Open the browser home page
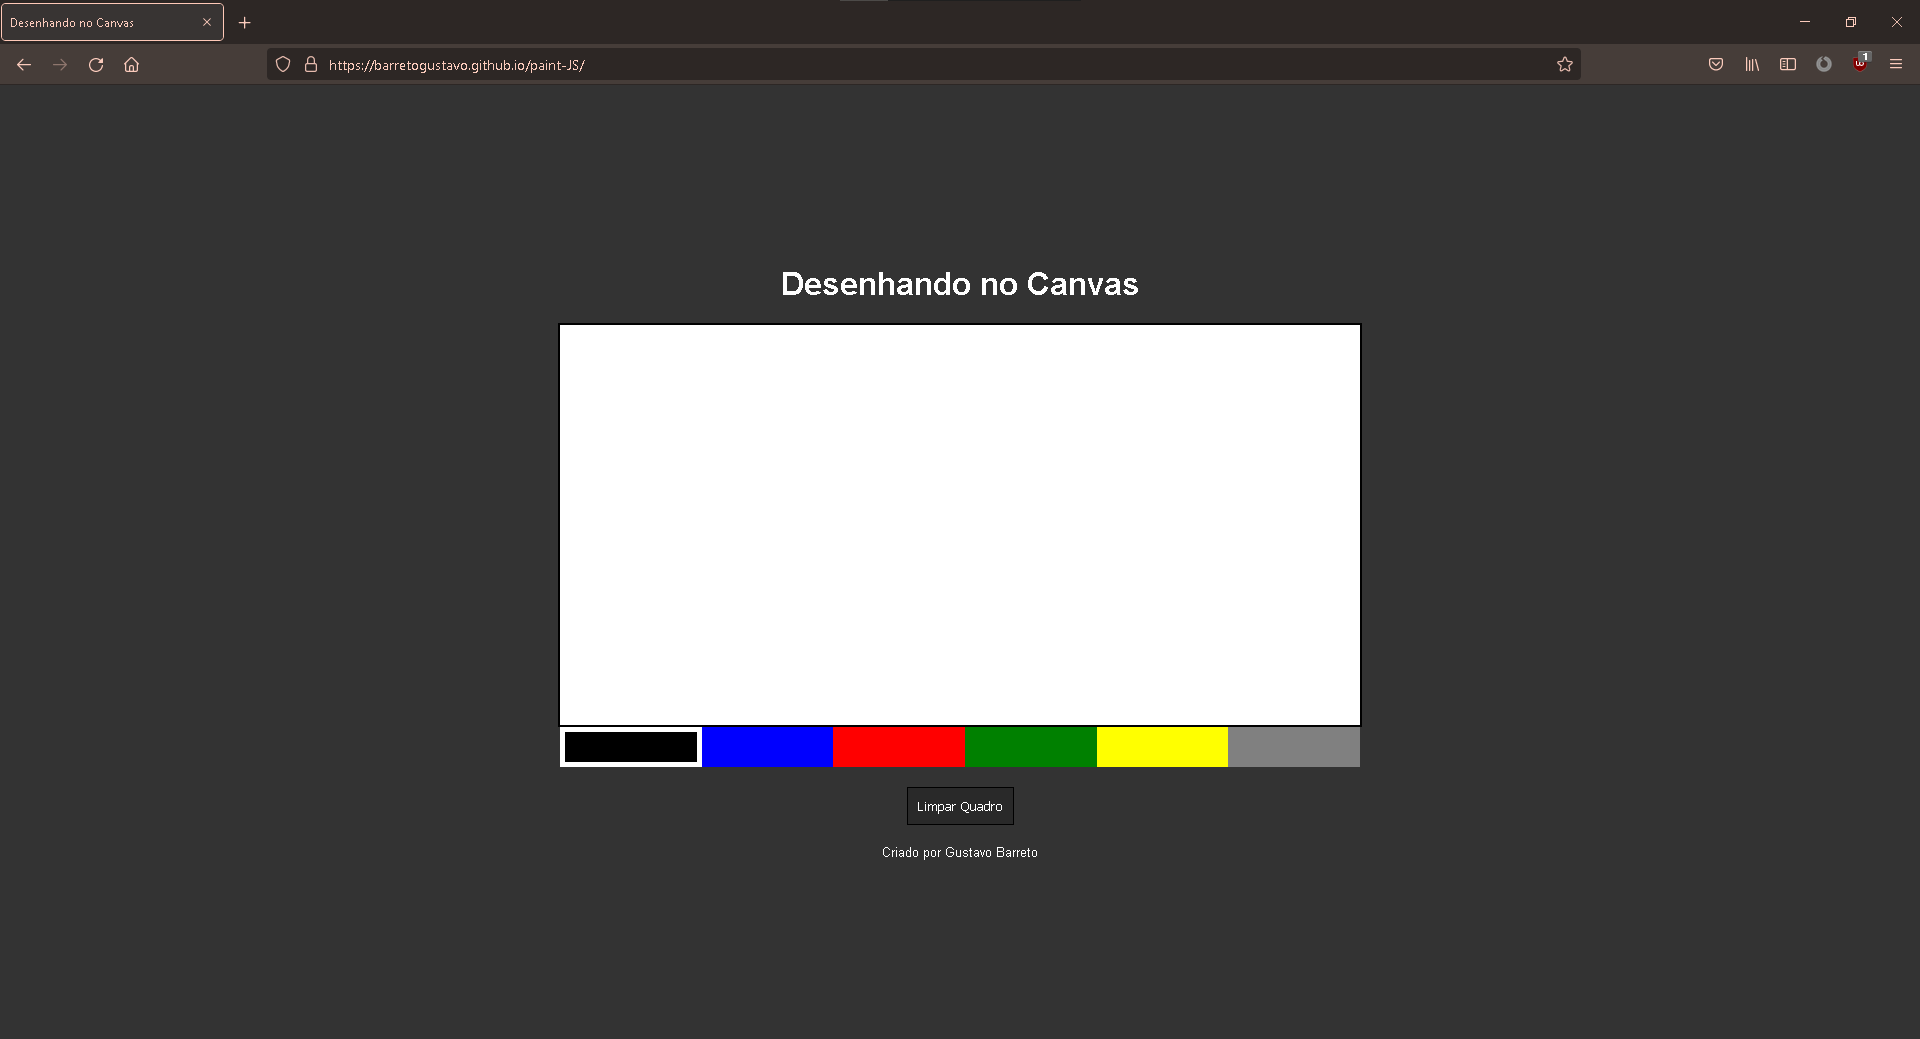The width and height of the screenshot is (1920, 1039). (x=131, y=64)
